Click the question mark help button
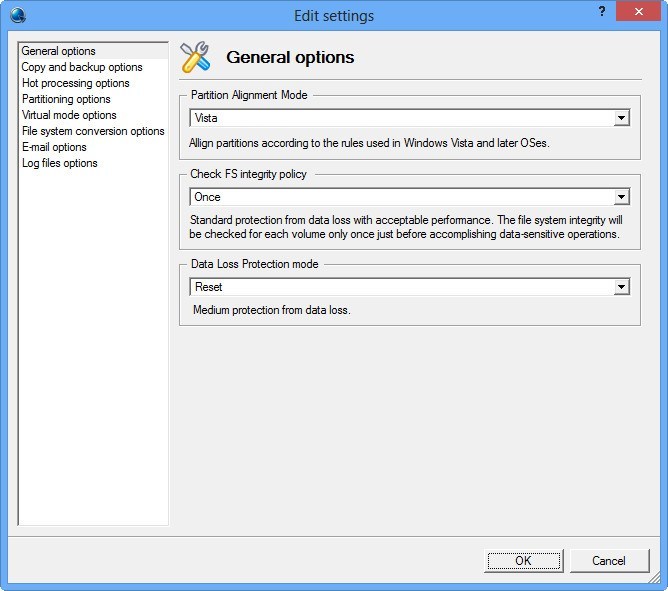 602,12
